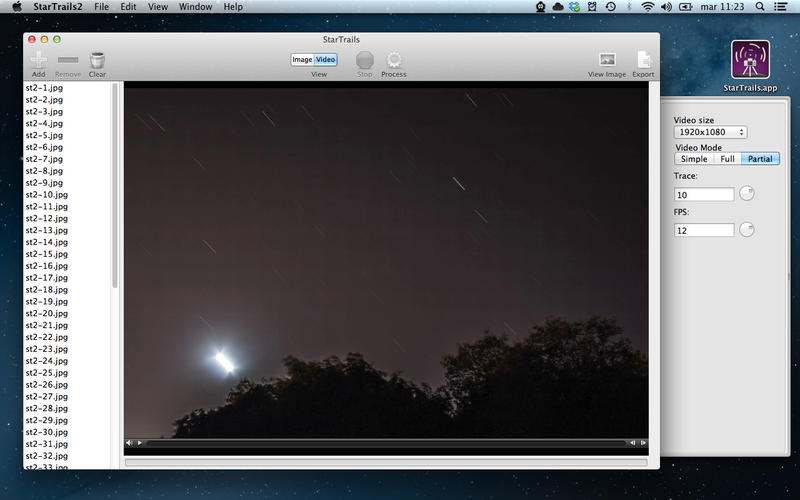The height and width of the screenshot is (500, 800).
Task: Click the Add images plus icon
Action: pyautogui.click(x=39, y=60)
